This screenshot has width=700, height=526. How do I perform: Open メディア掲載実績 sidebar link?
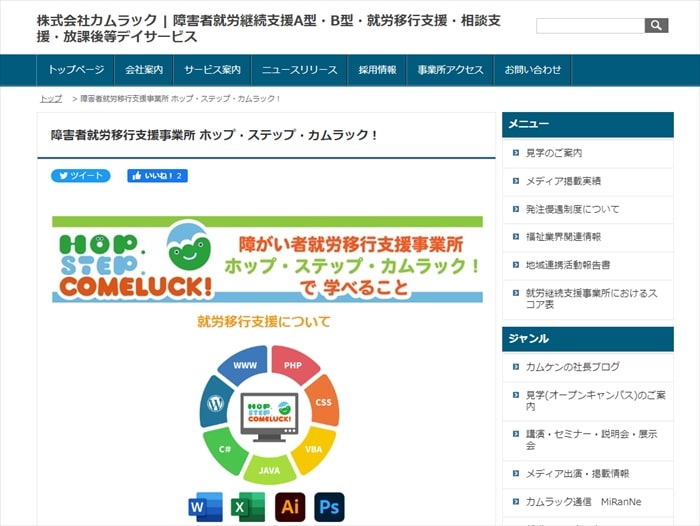[x=563, y=181]
